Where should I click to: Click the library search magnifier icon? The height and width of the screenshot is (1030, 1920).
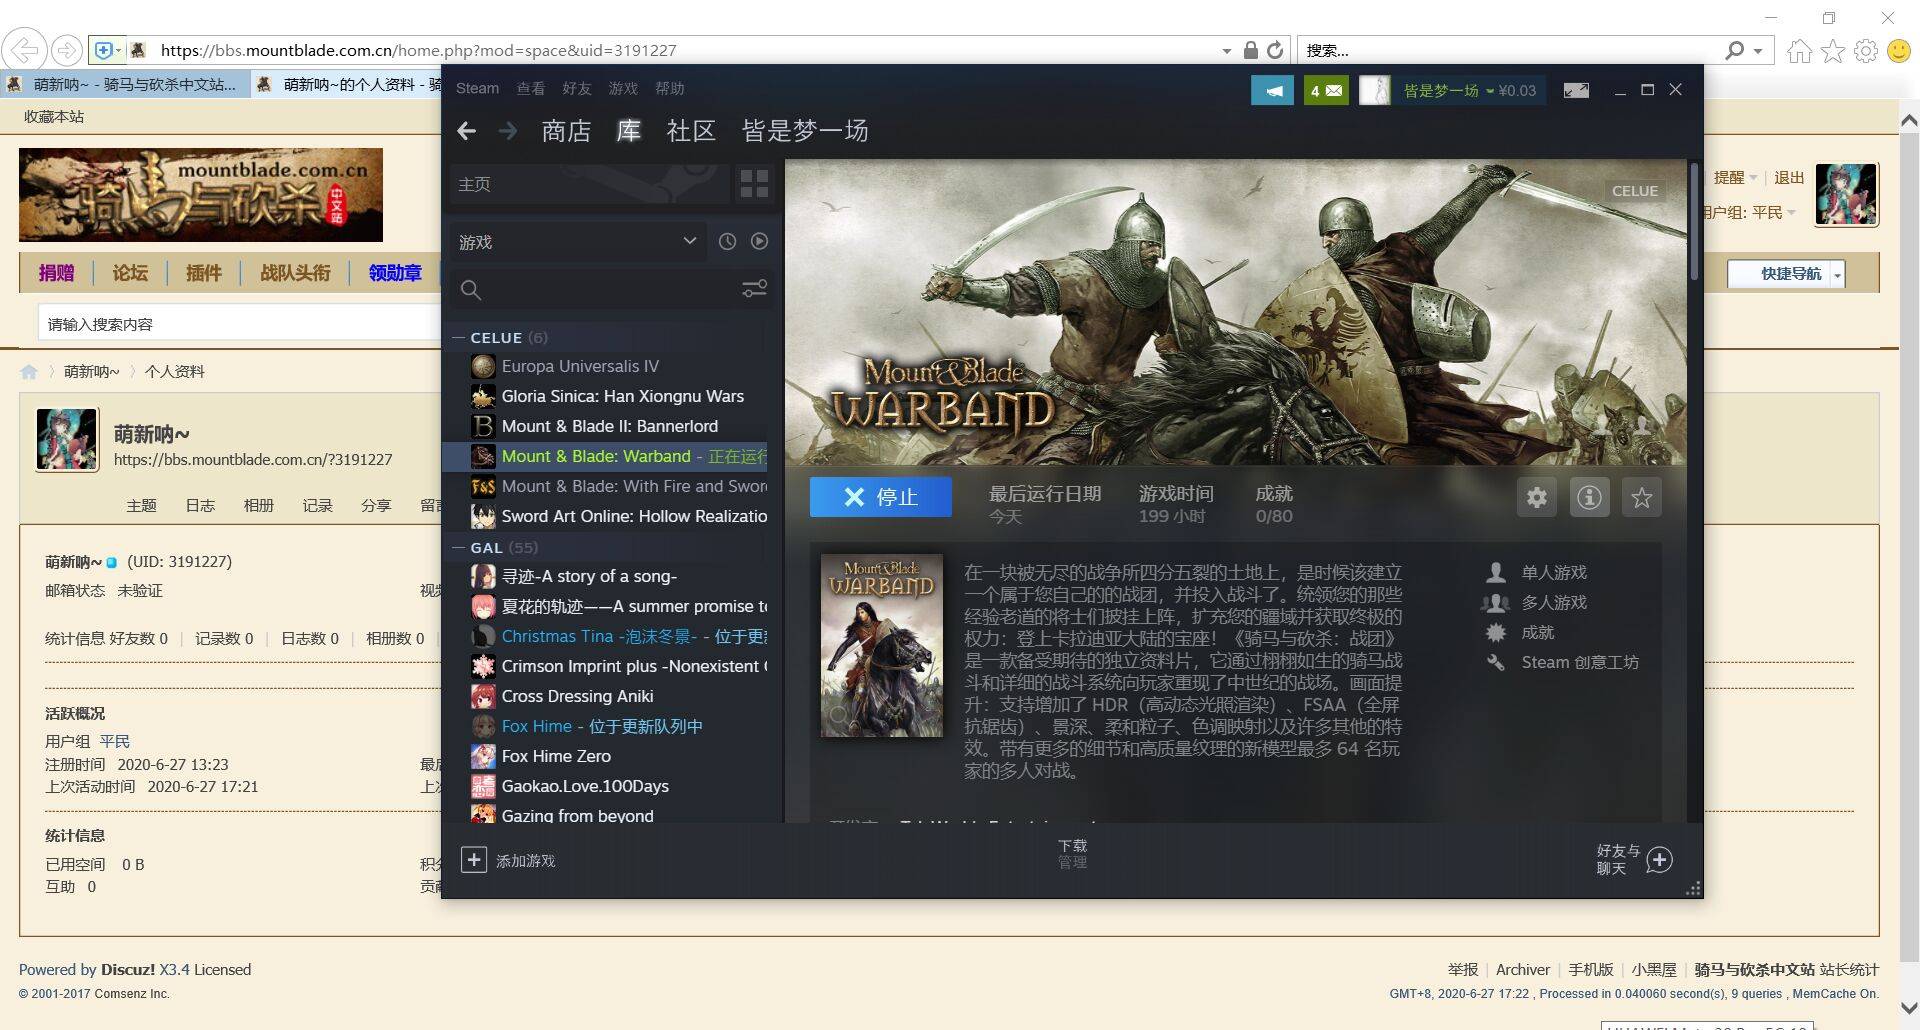pos(471,290)
